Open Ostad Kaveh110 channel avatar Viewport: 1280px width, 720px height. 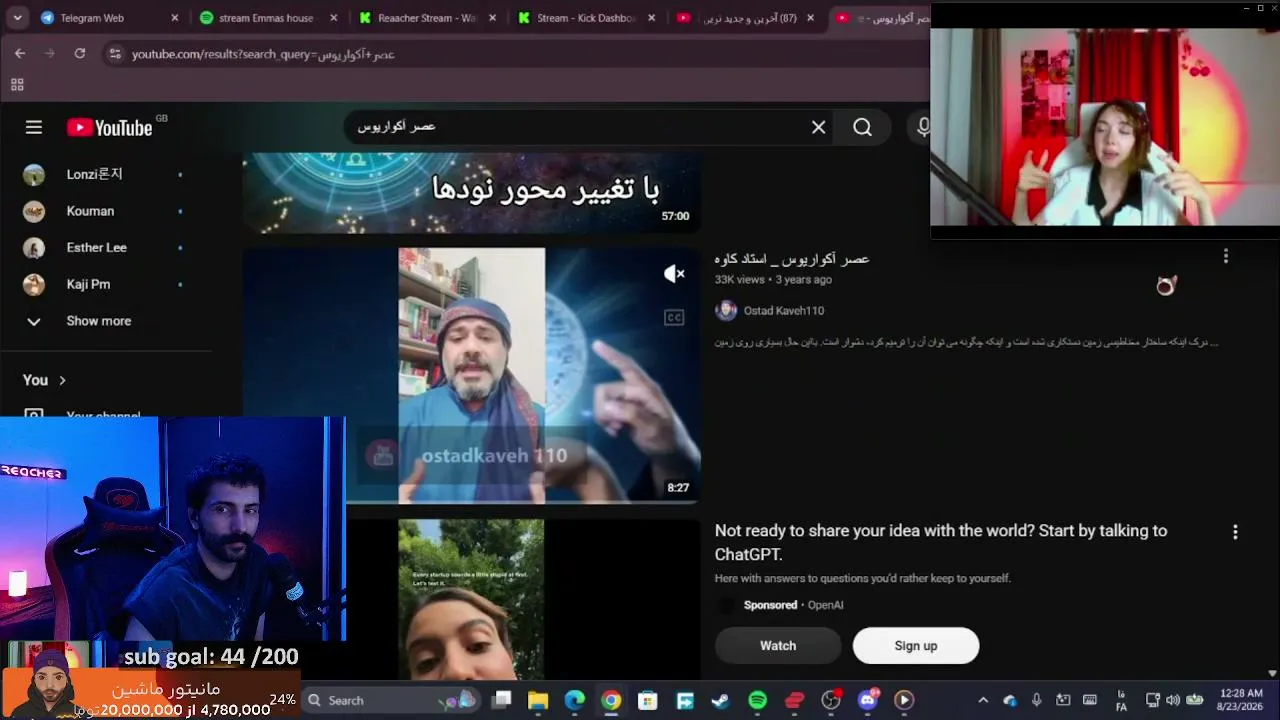click(x=726, y=311)
